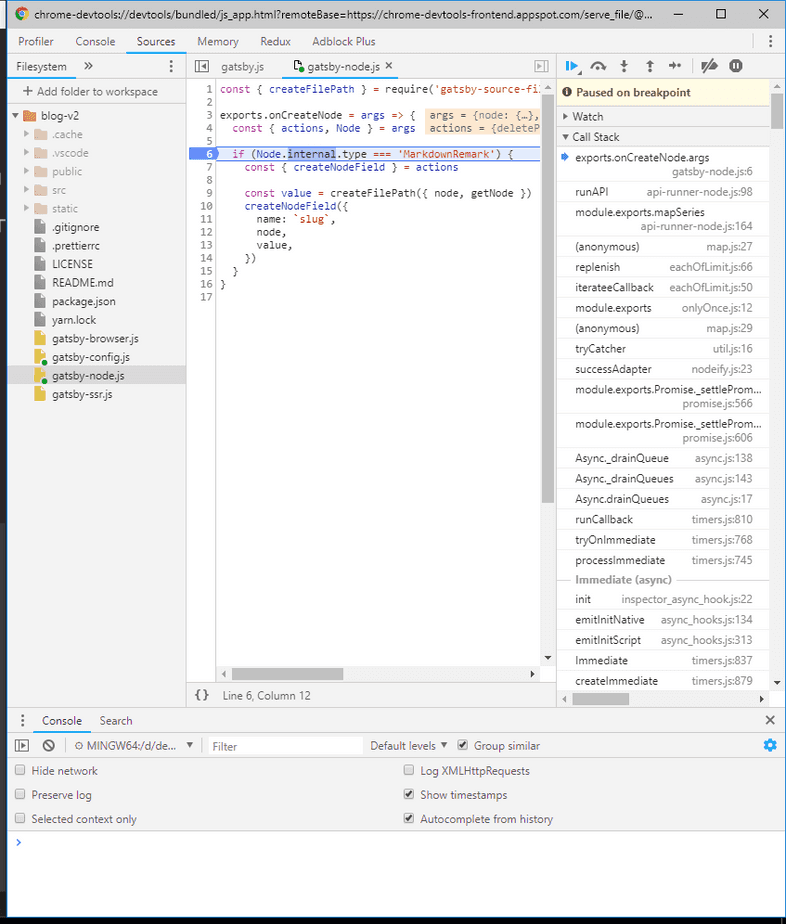Toggle the Show timestamps checkbox
786x924 pixels.
[x=409, y=795]
